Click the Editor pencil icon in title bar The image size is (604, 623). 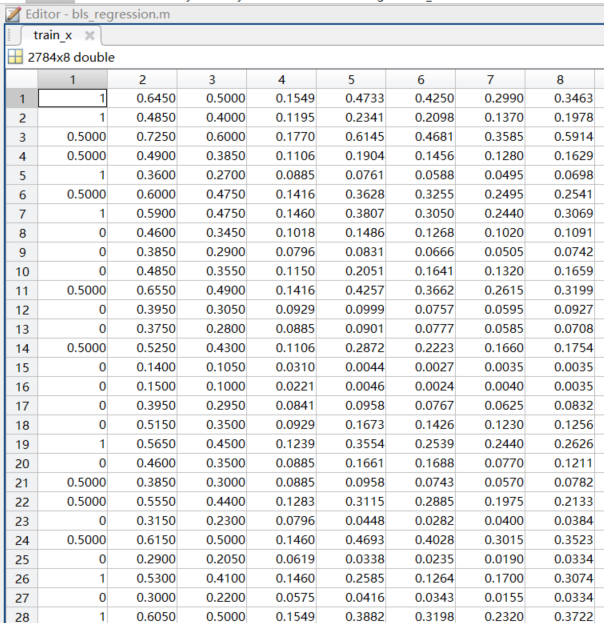tap(13, 15)
